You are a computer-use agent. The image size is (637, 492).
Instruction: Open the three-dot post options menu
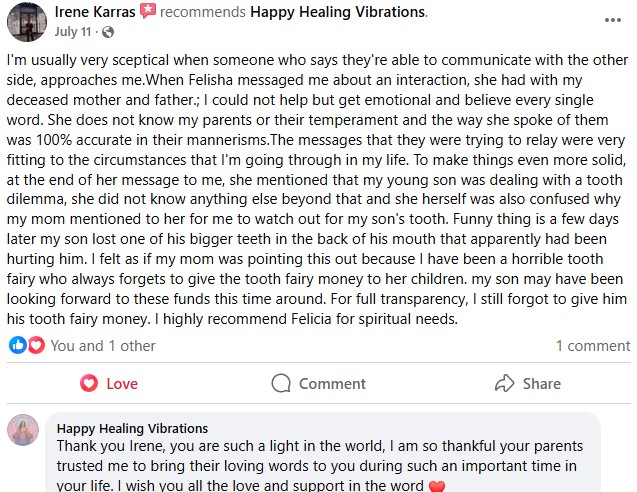tap(613, 20)
